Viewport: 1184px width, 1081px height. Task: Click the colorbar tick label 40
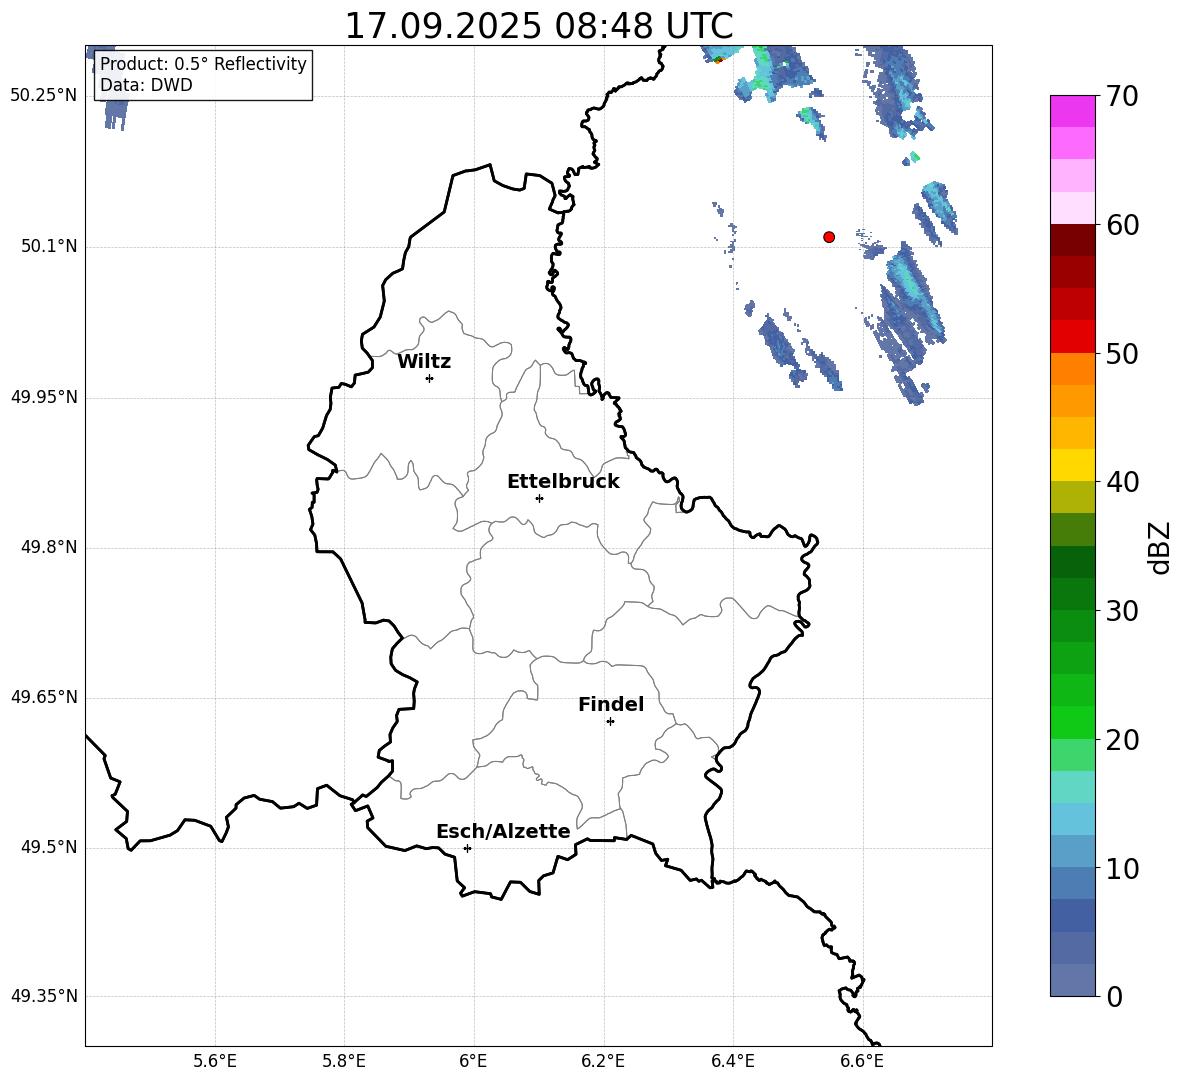pos(1122,482)
